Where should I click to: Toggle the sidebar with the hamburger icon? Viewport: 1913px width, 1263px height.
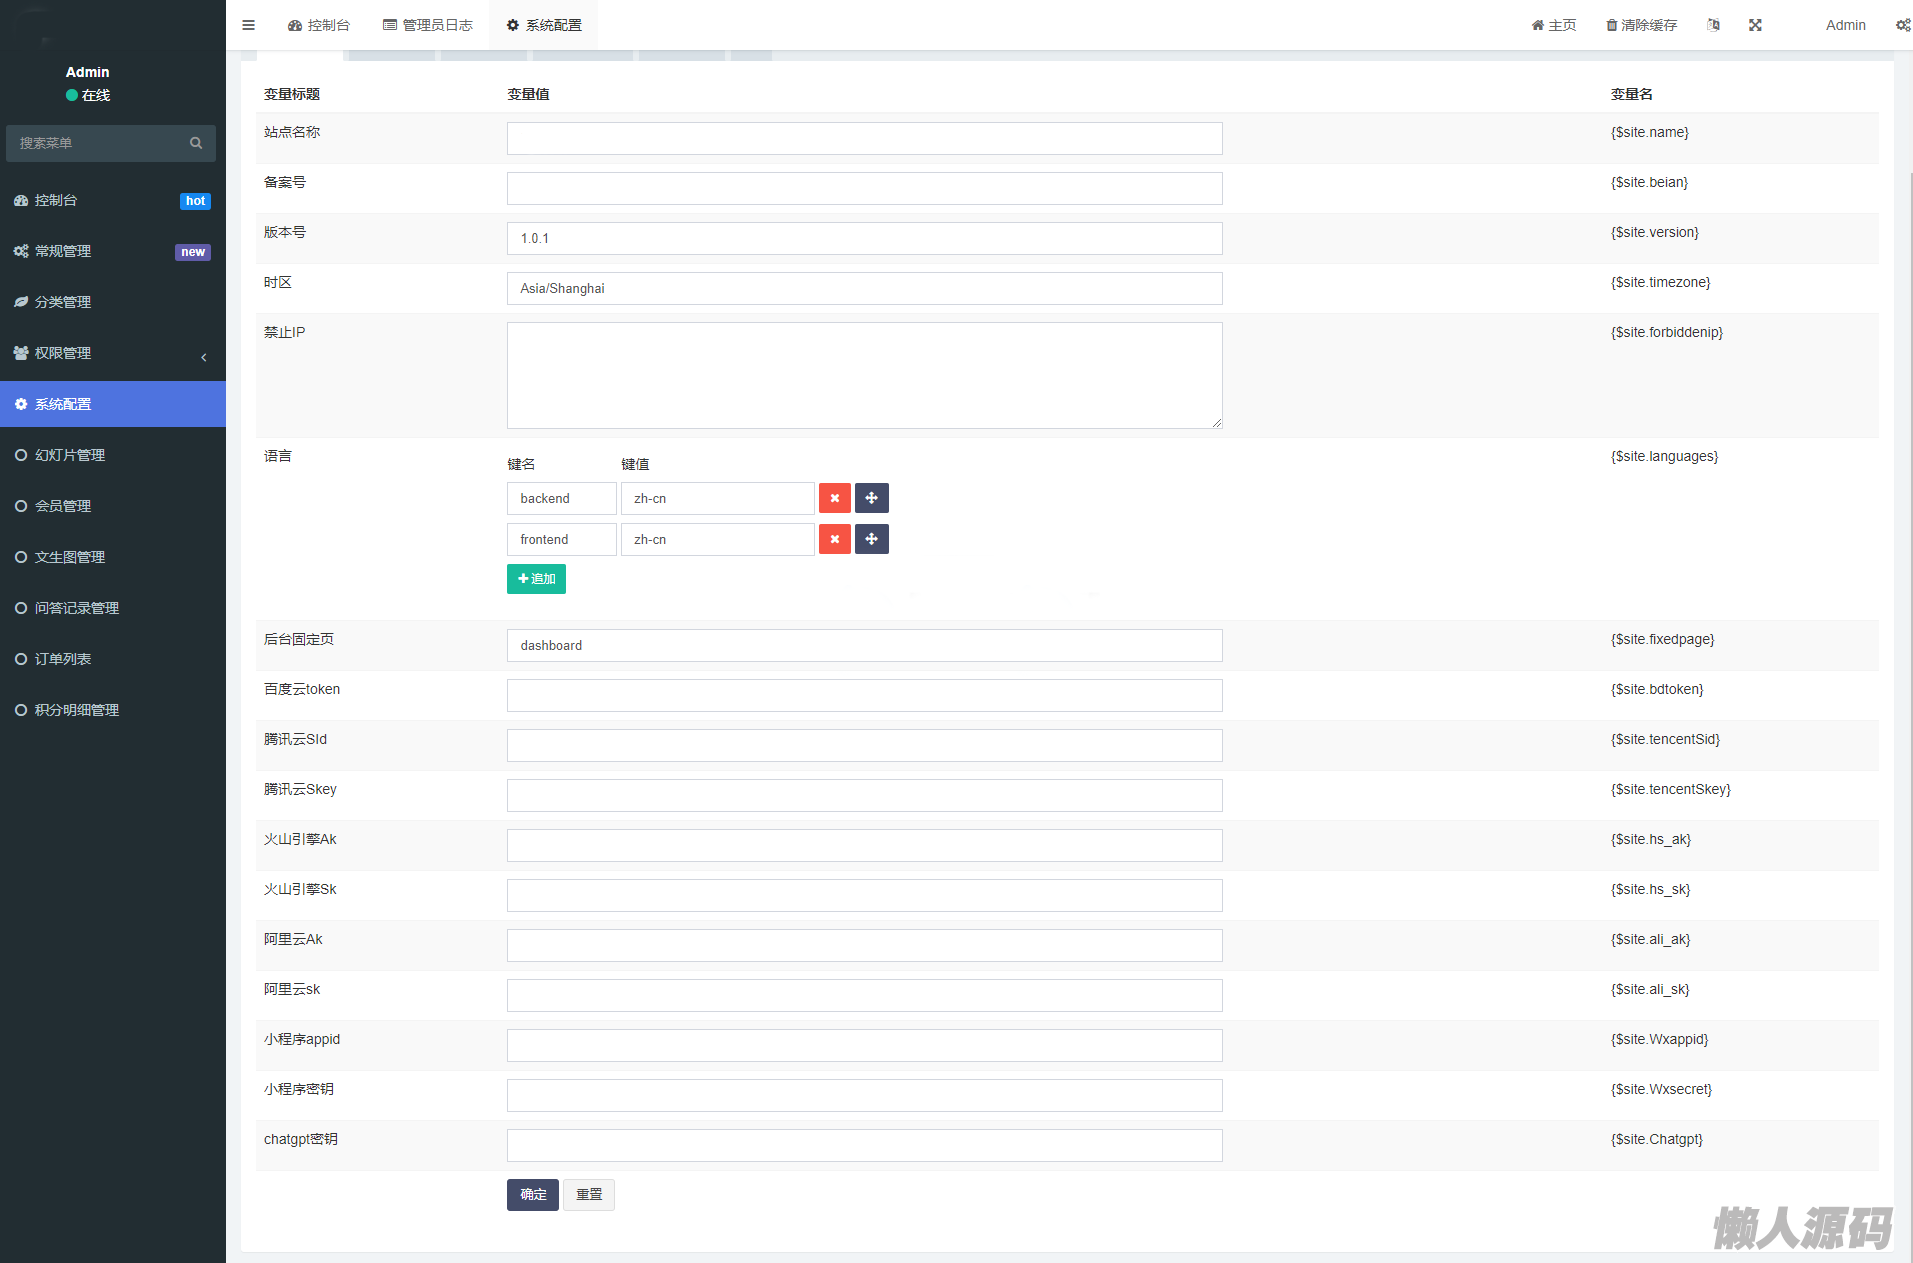[x=248, y=25]
